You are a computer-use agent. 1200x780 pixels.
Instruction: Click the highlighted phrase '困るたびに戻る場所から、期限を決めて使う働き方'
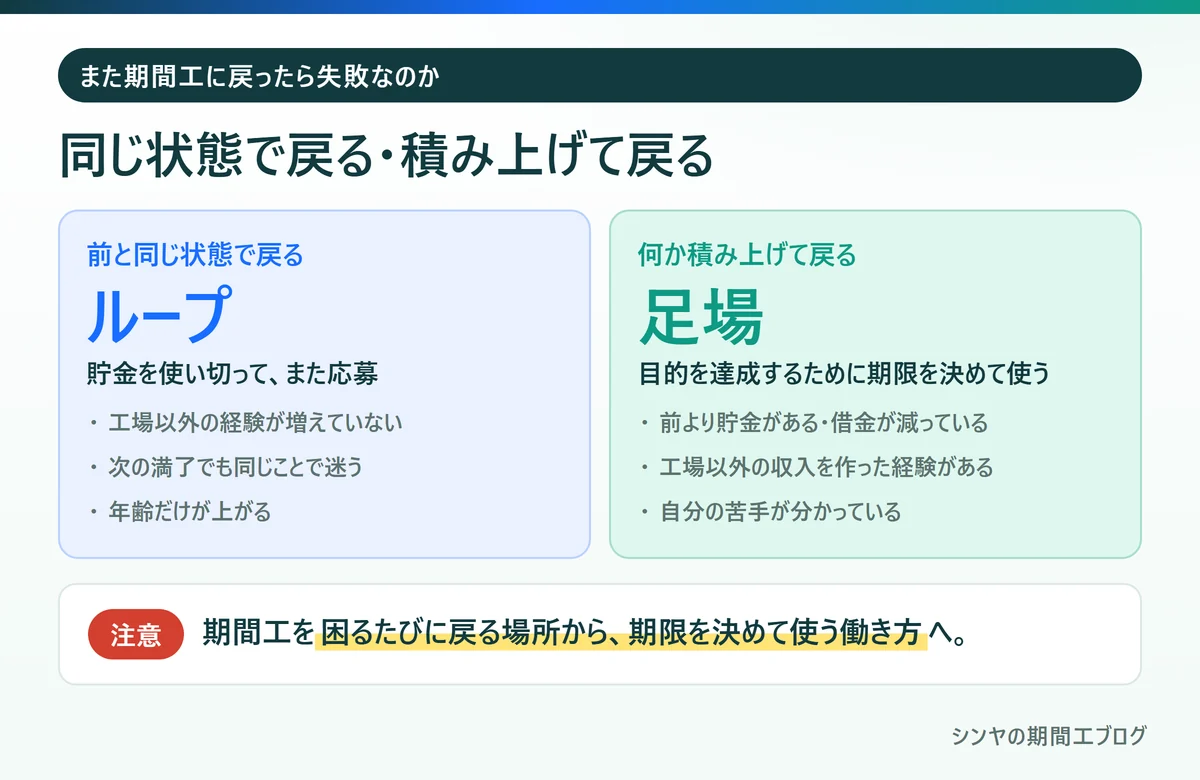click(621, 634)
